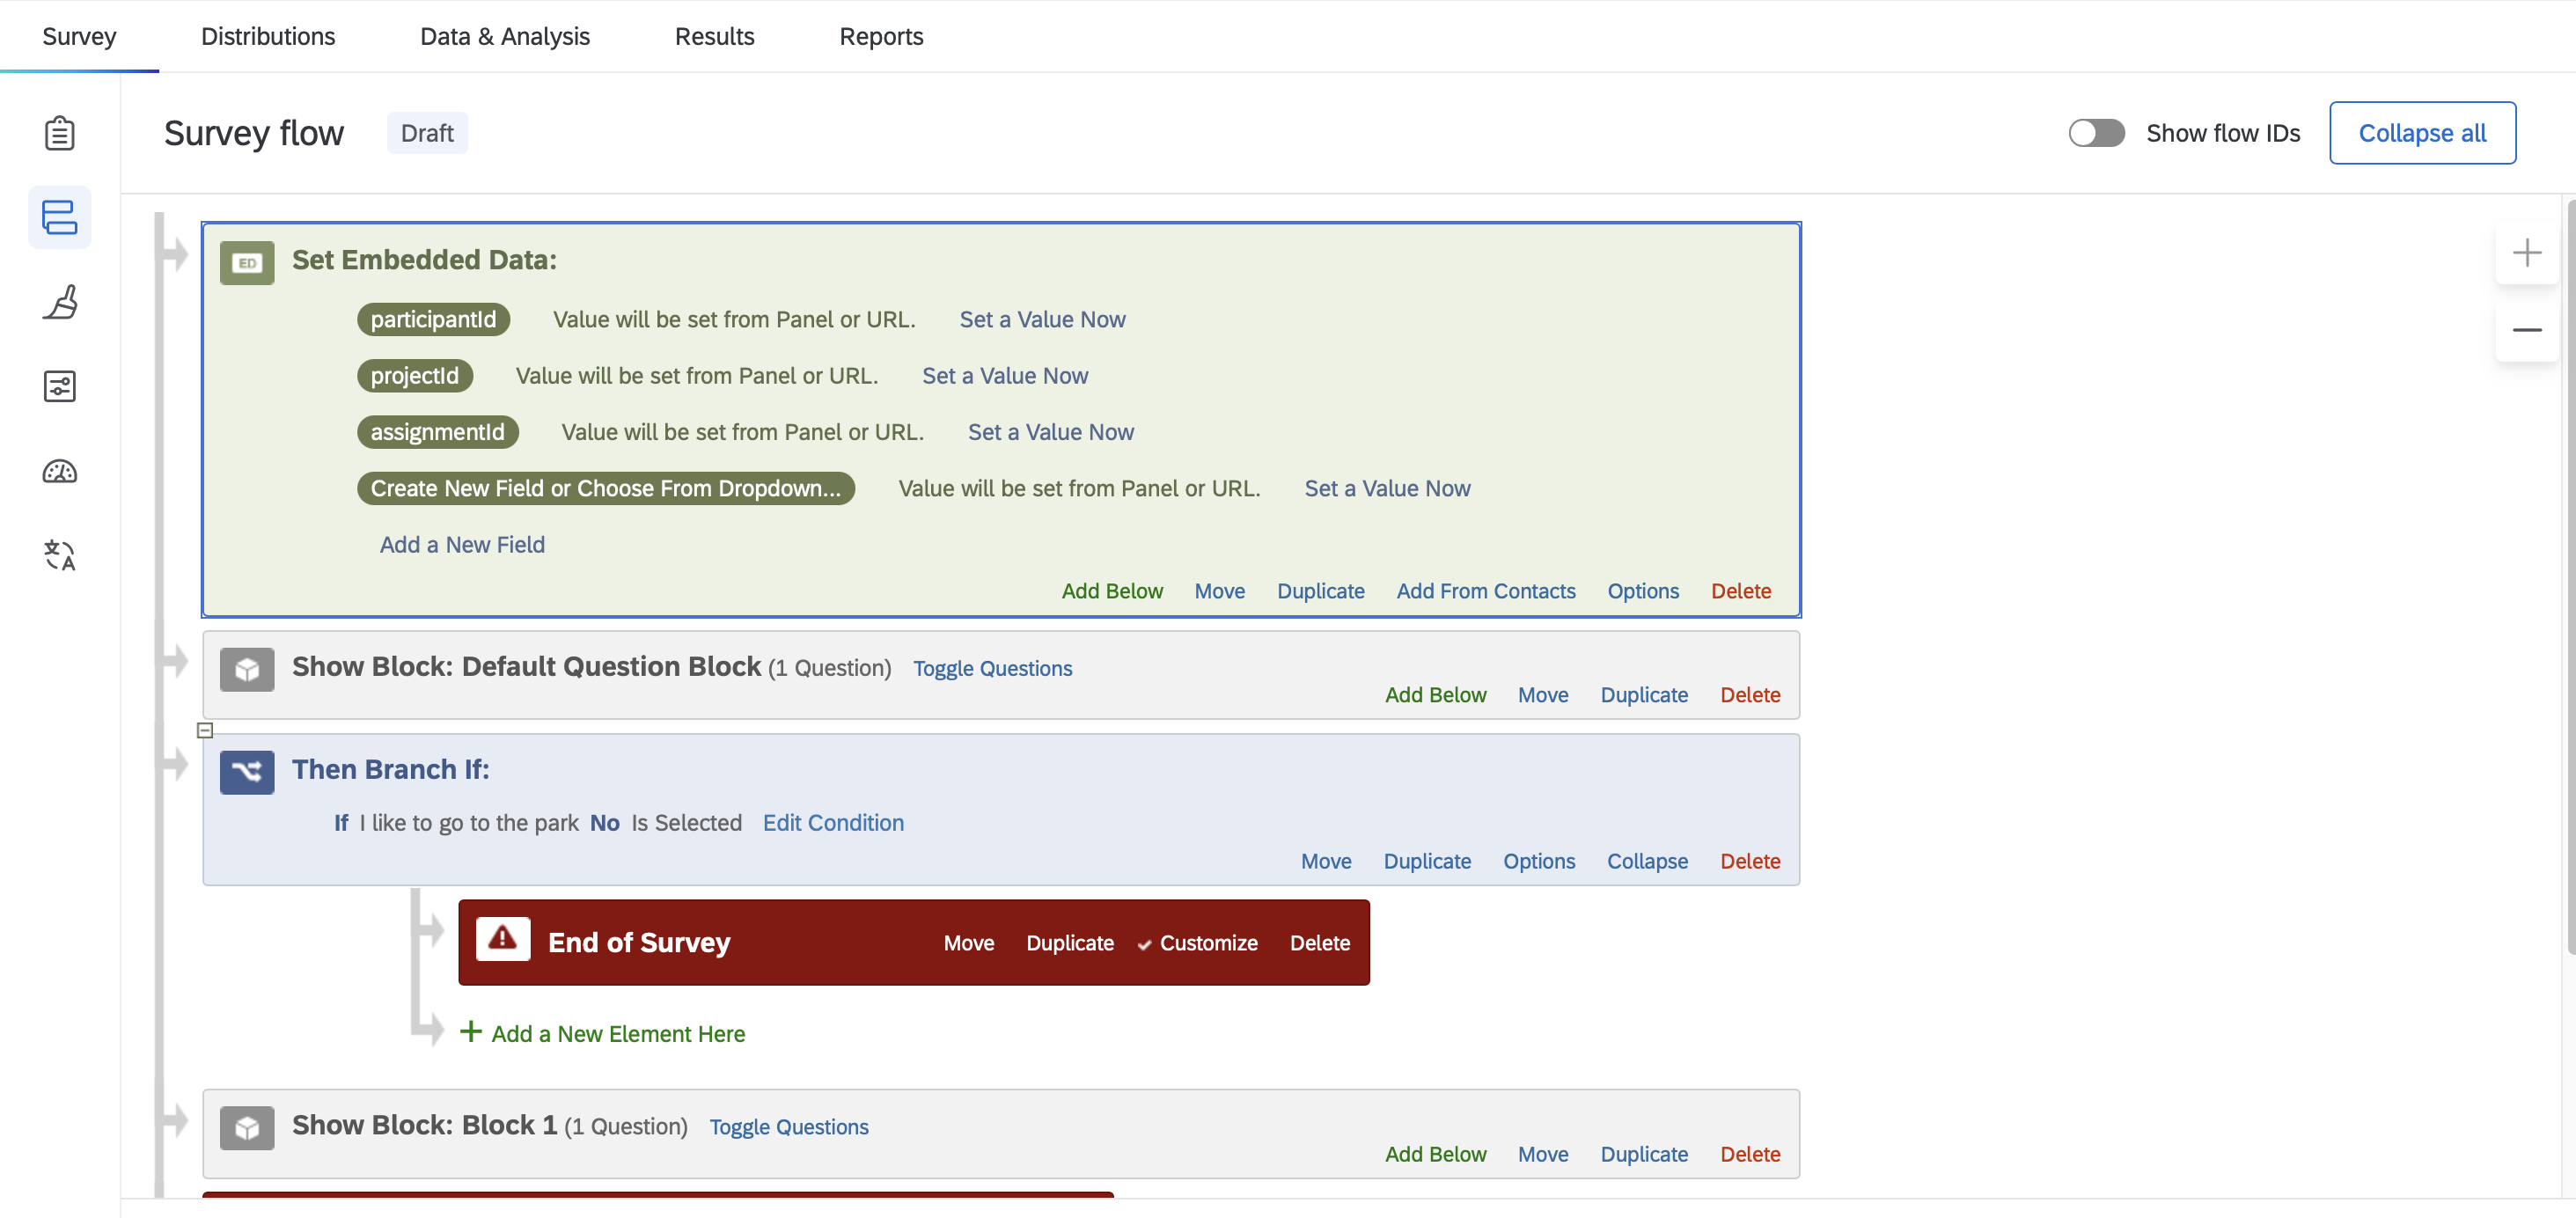
Task: Click End of Survey warning icon
Action: (503, 940)
